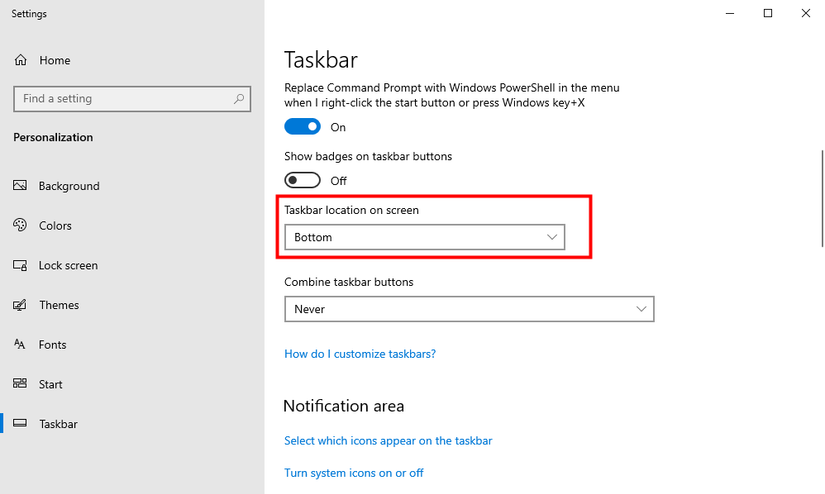Switch to the Themes settings page

click(x=59, y=305)
